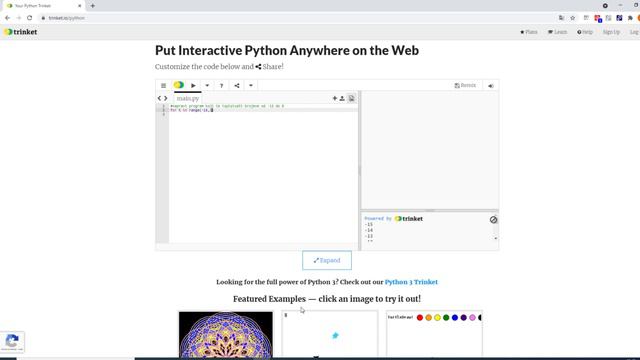Upload a file with the upload icon
This screenshot has height=360, width=640.
pyautogui.click(x=342, y=98)
